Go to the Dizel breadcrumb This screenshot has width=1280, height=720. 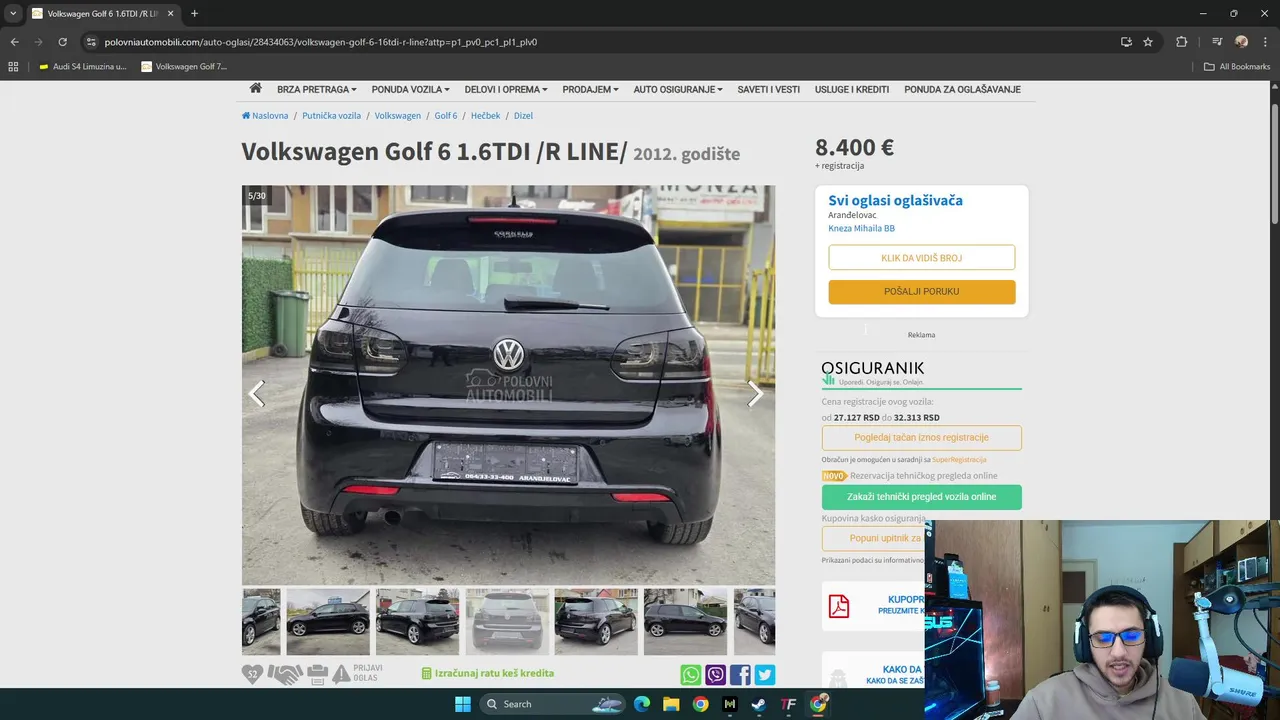[x=523, y=116]
